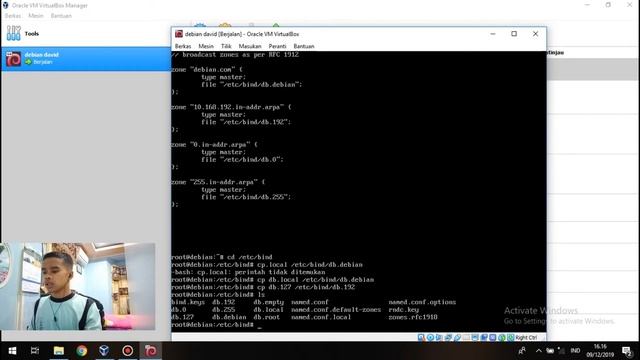Maximize the debian david VM window
This screenshot has width=640, height=360.
(x=514, y=34)
